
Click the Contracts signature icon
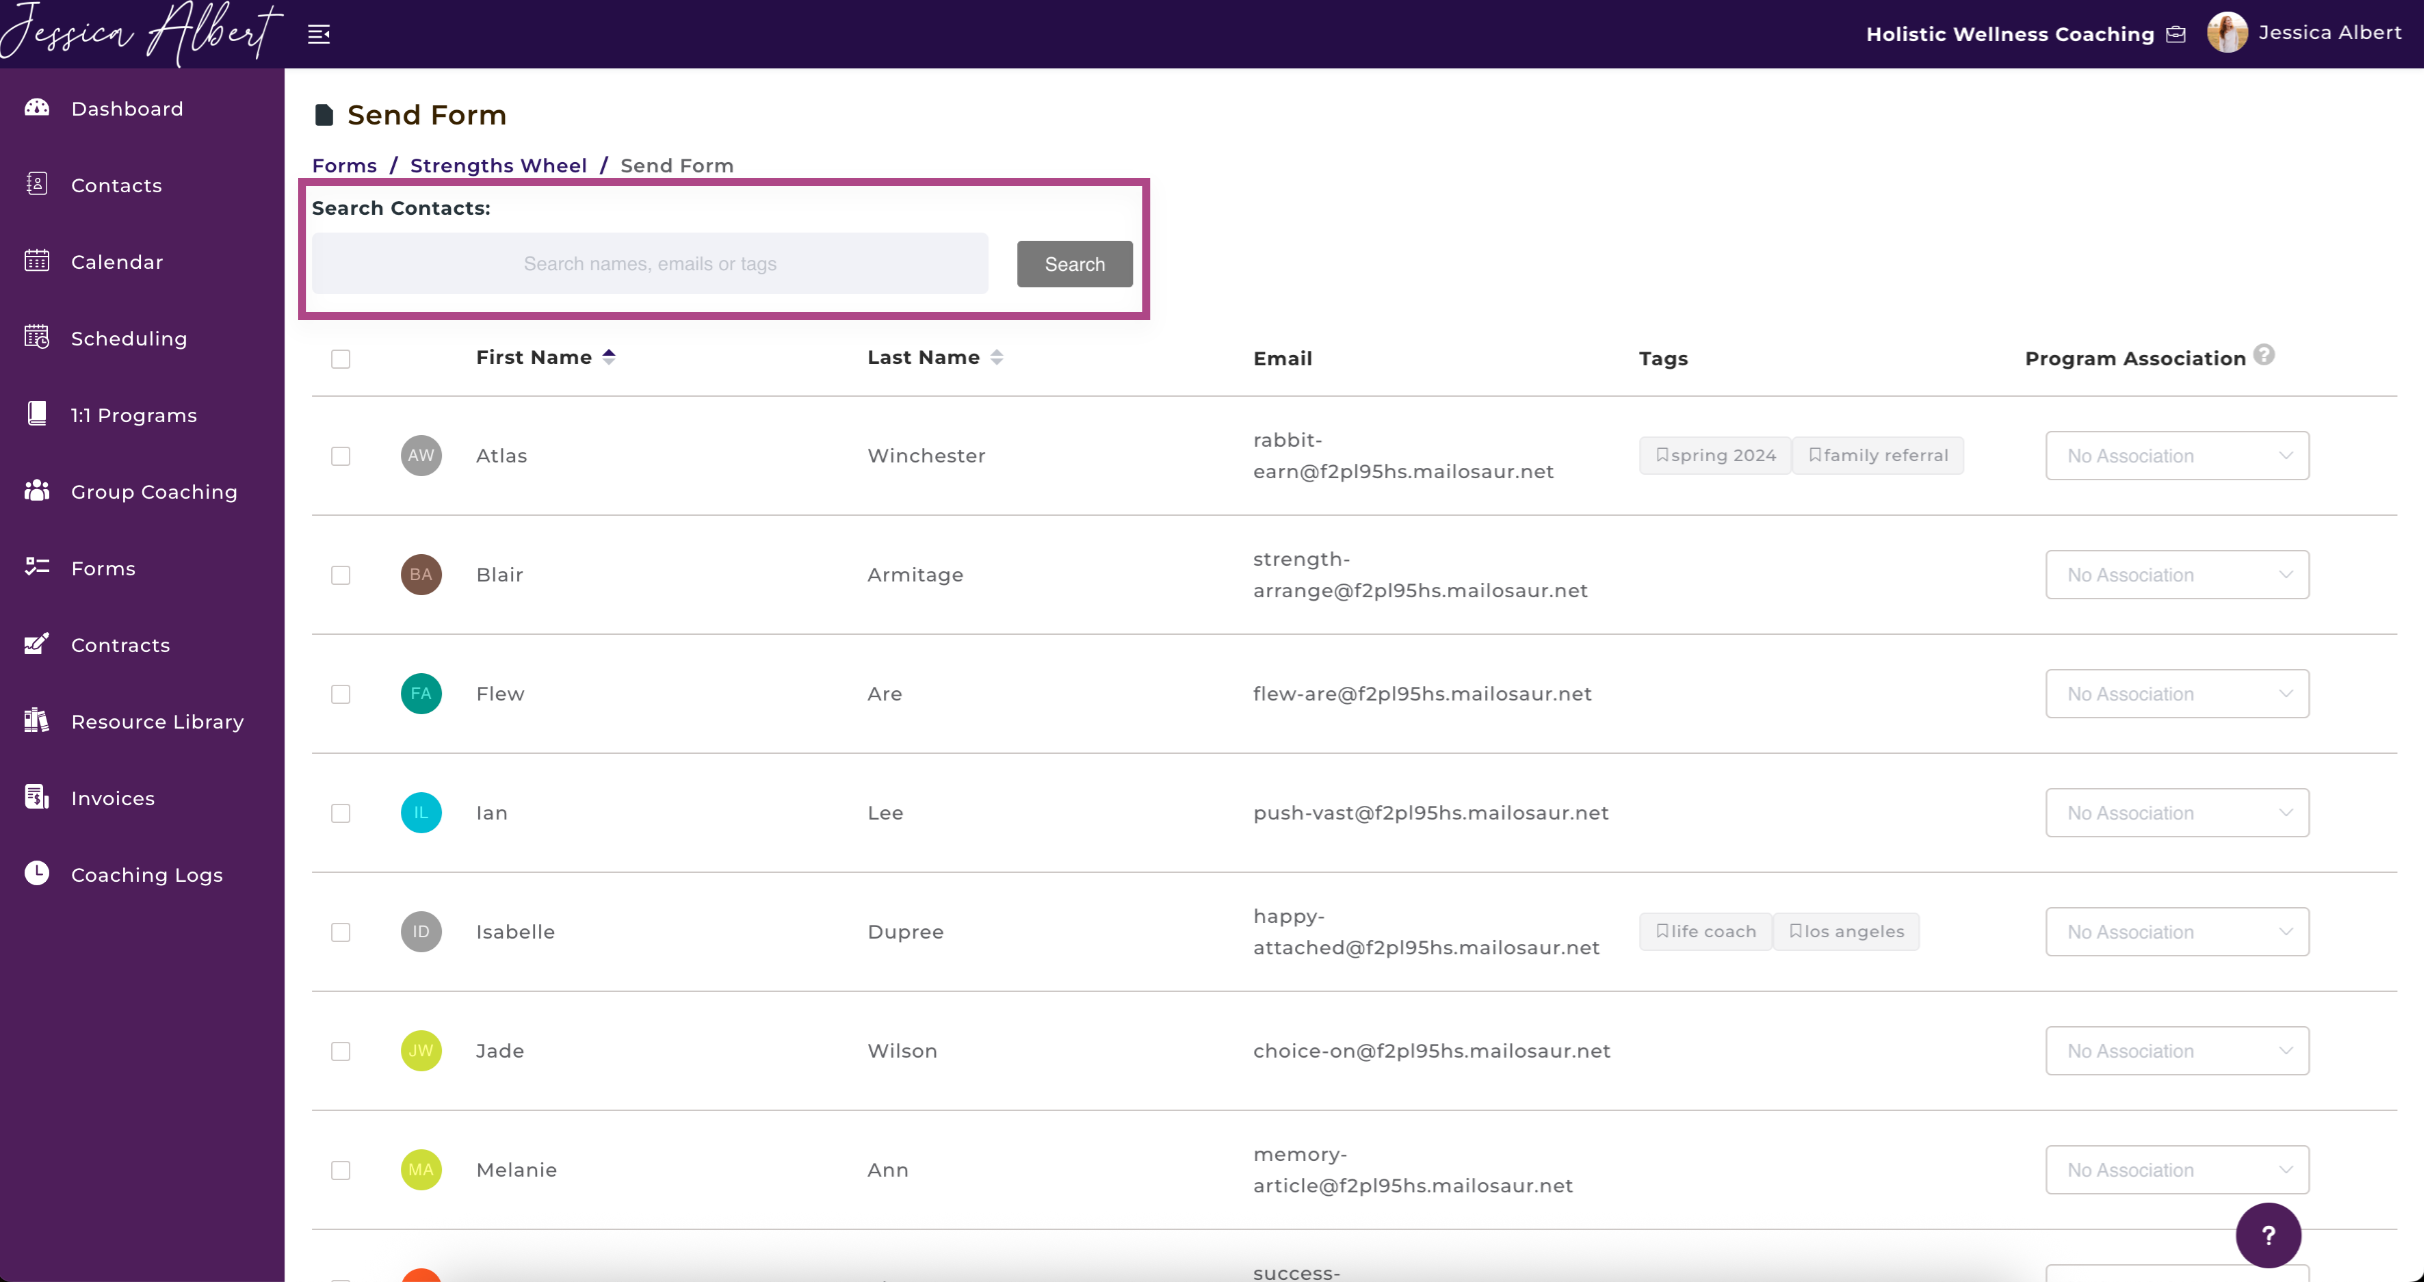tap(37, 644)
